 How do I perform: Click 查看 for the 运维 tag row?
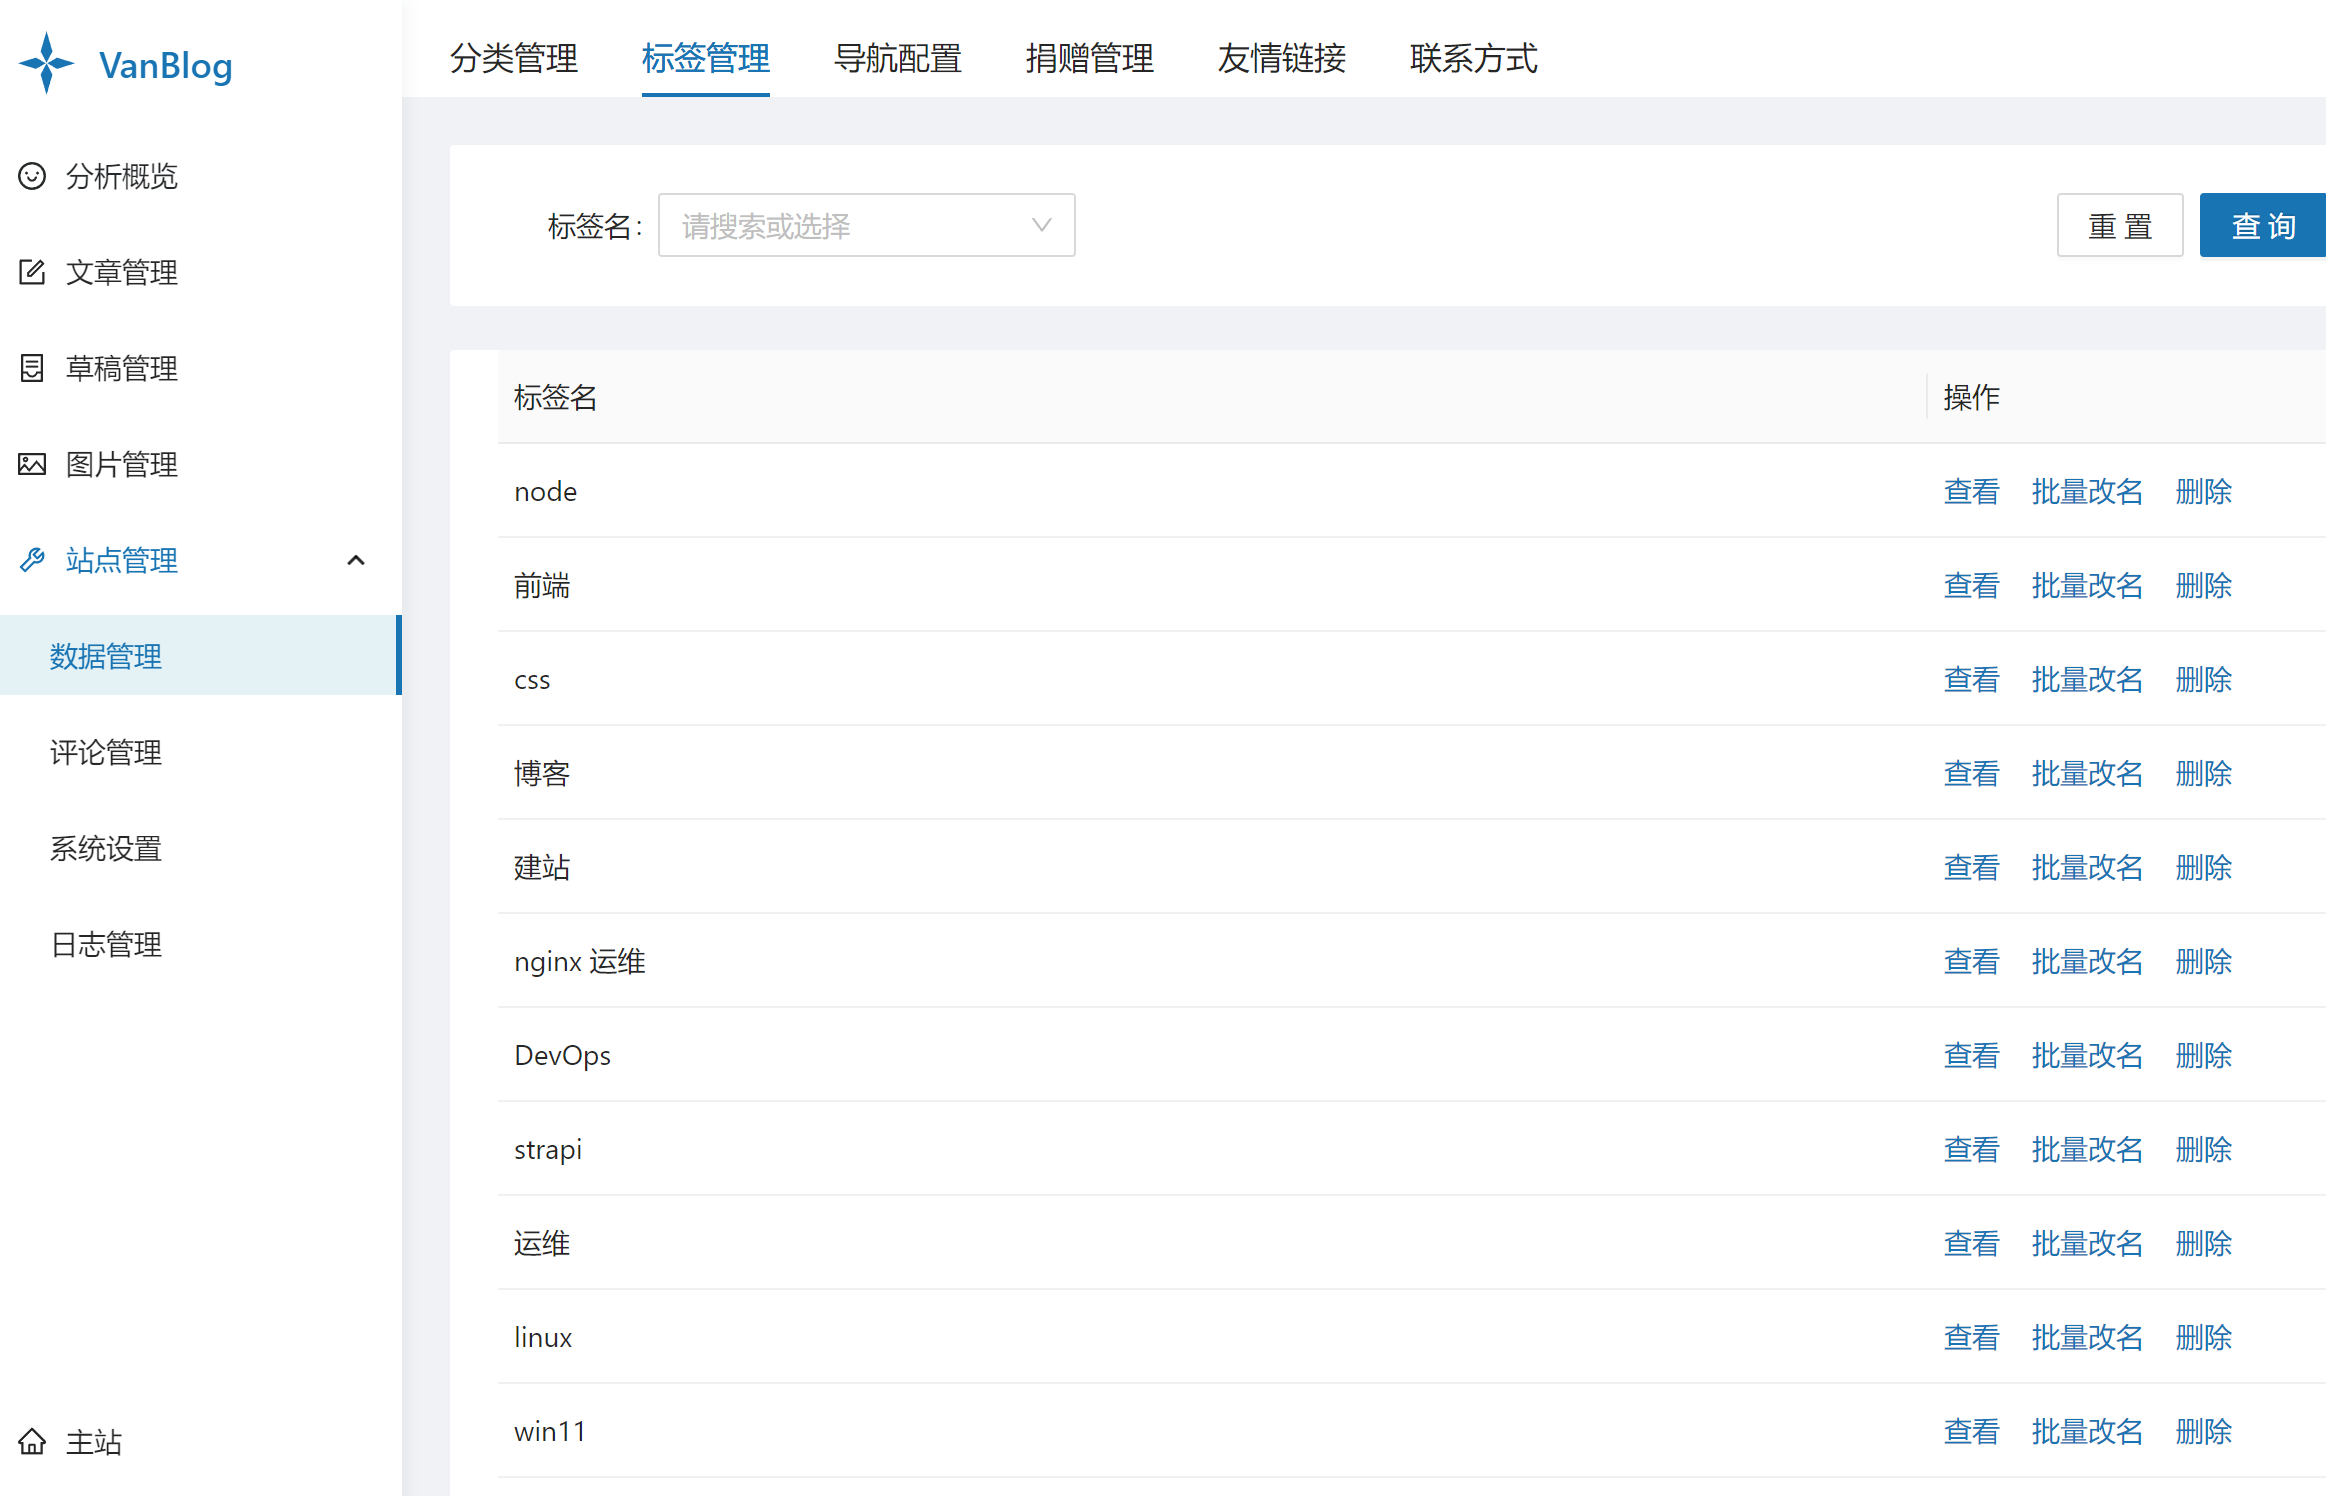point(1971,1243)
